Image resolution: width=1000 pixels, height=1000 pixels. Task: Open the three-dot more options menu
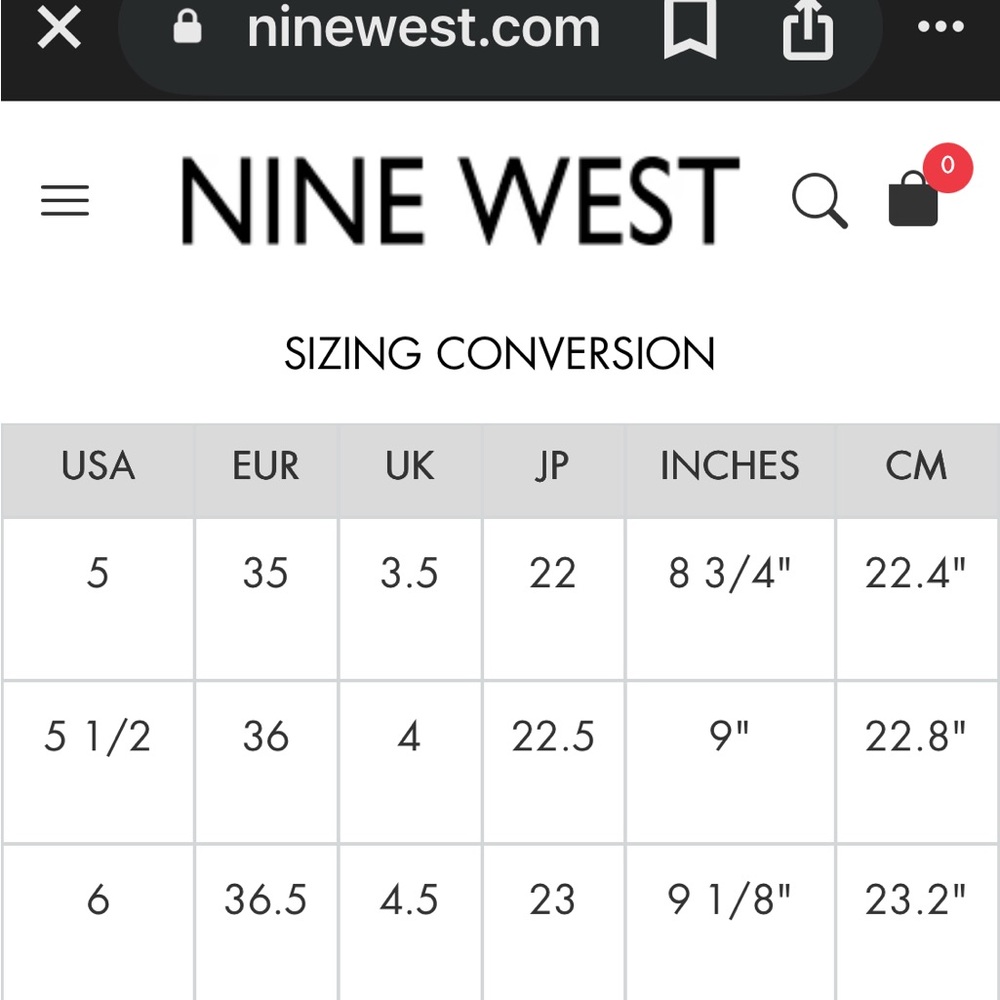[941, 27]
